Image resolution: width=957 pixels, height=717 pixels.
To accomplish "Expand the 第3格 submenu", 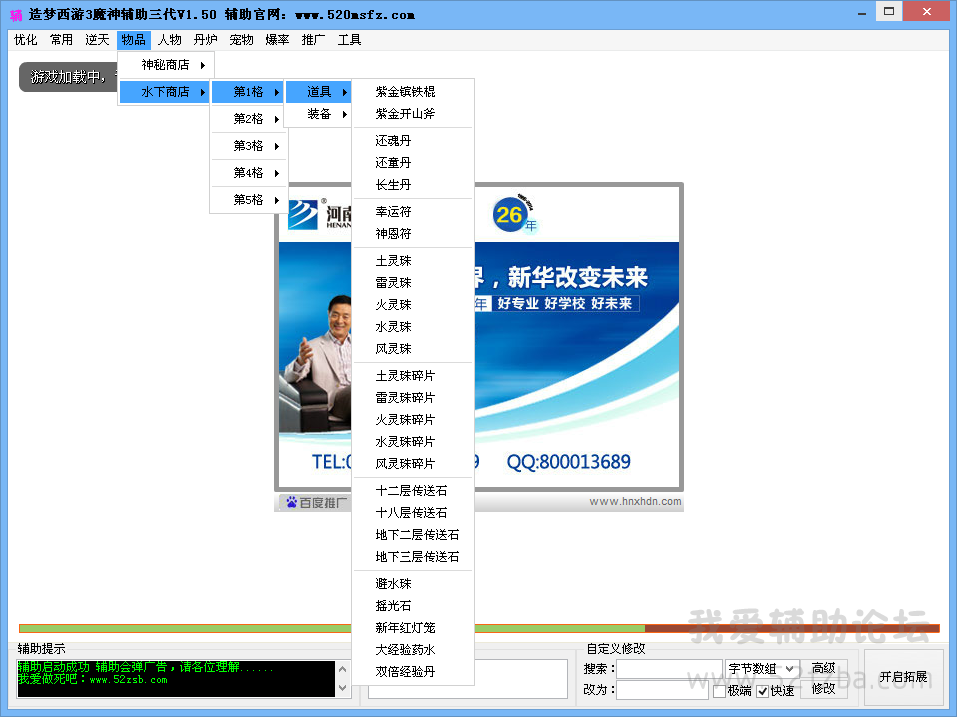I will coord(249,146).
